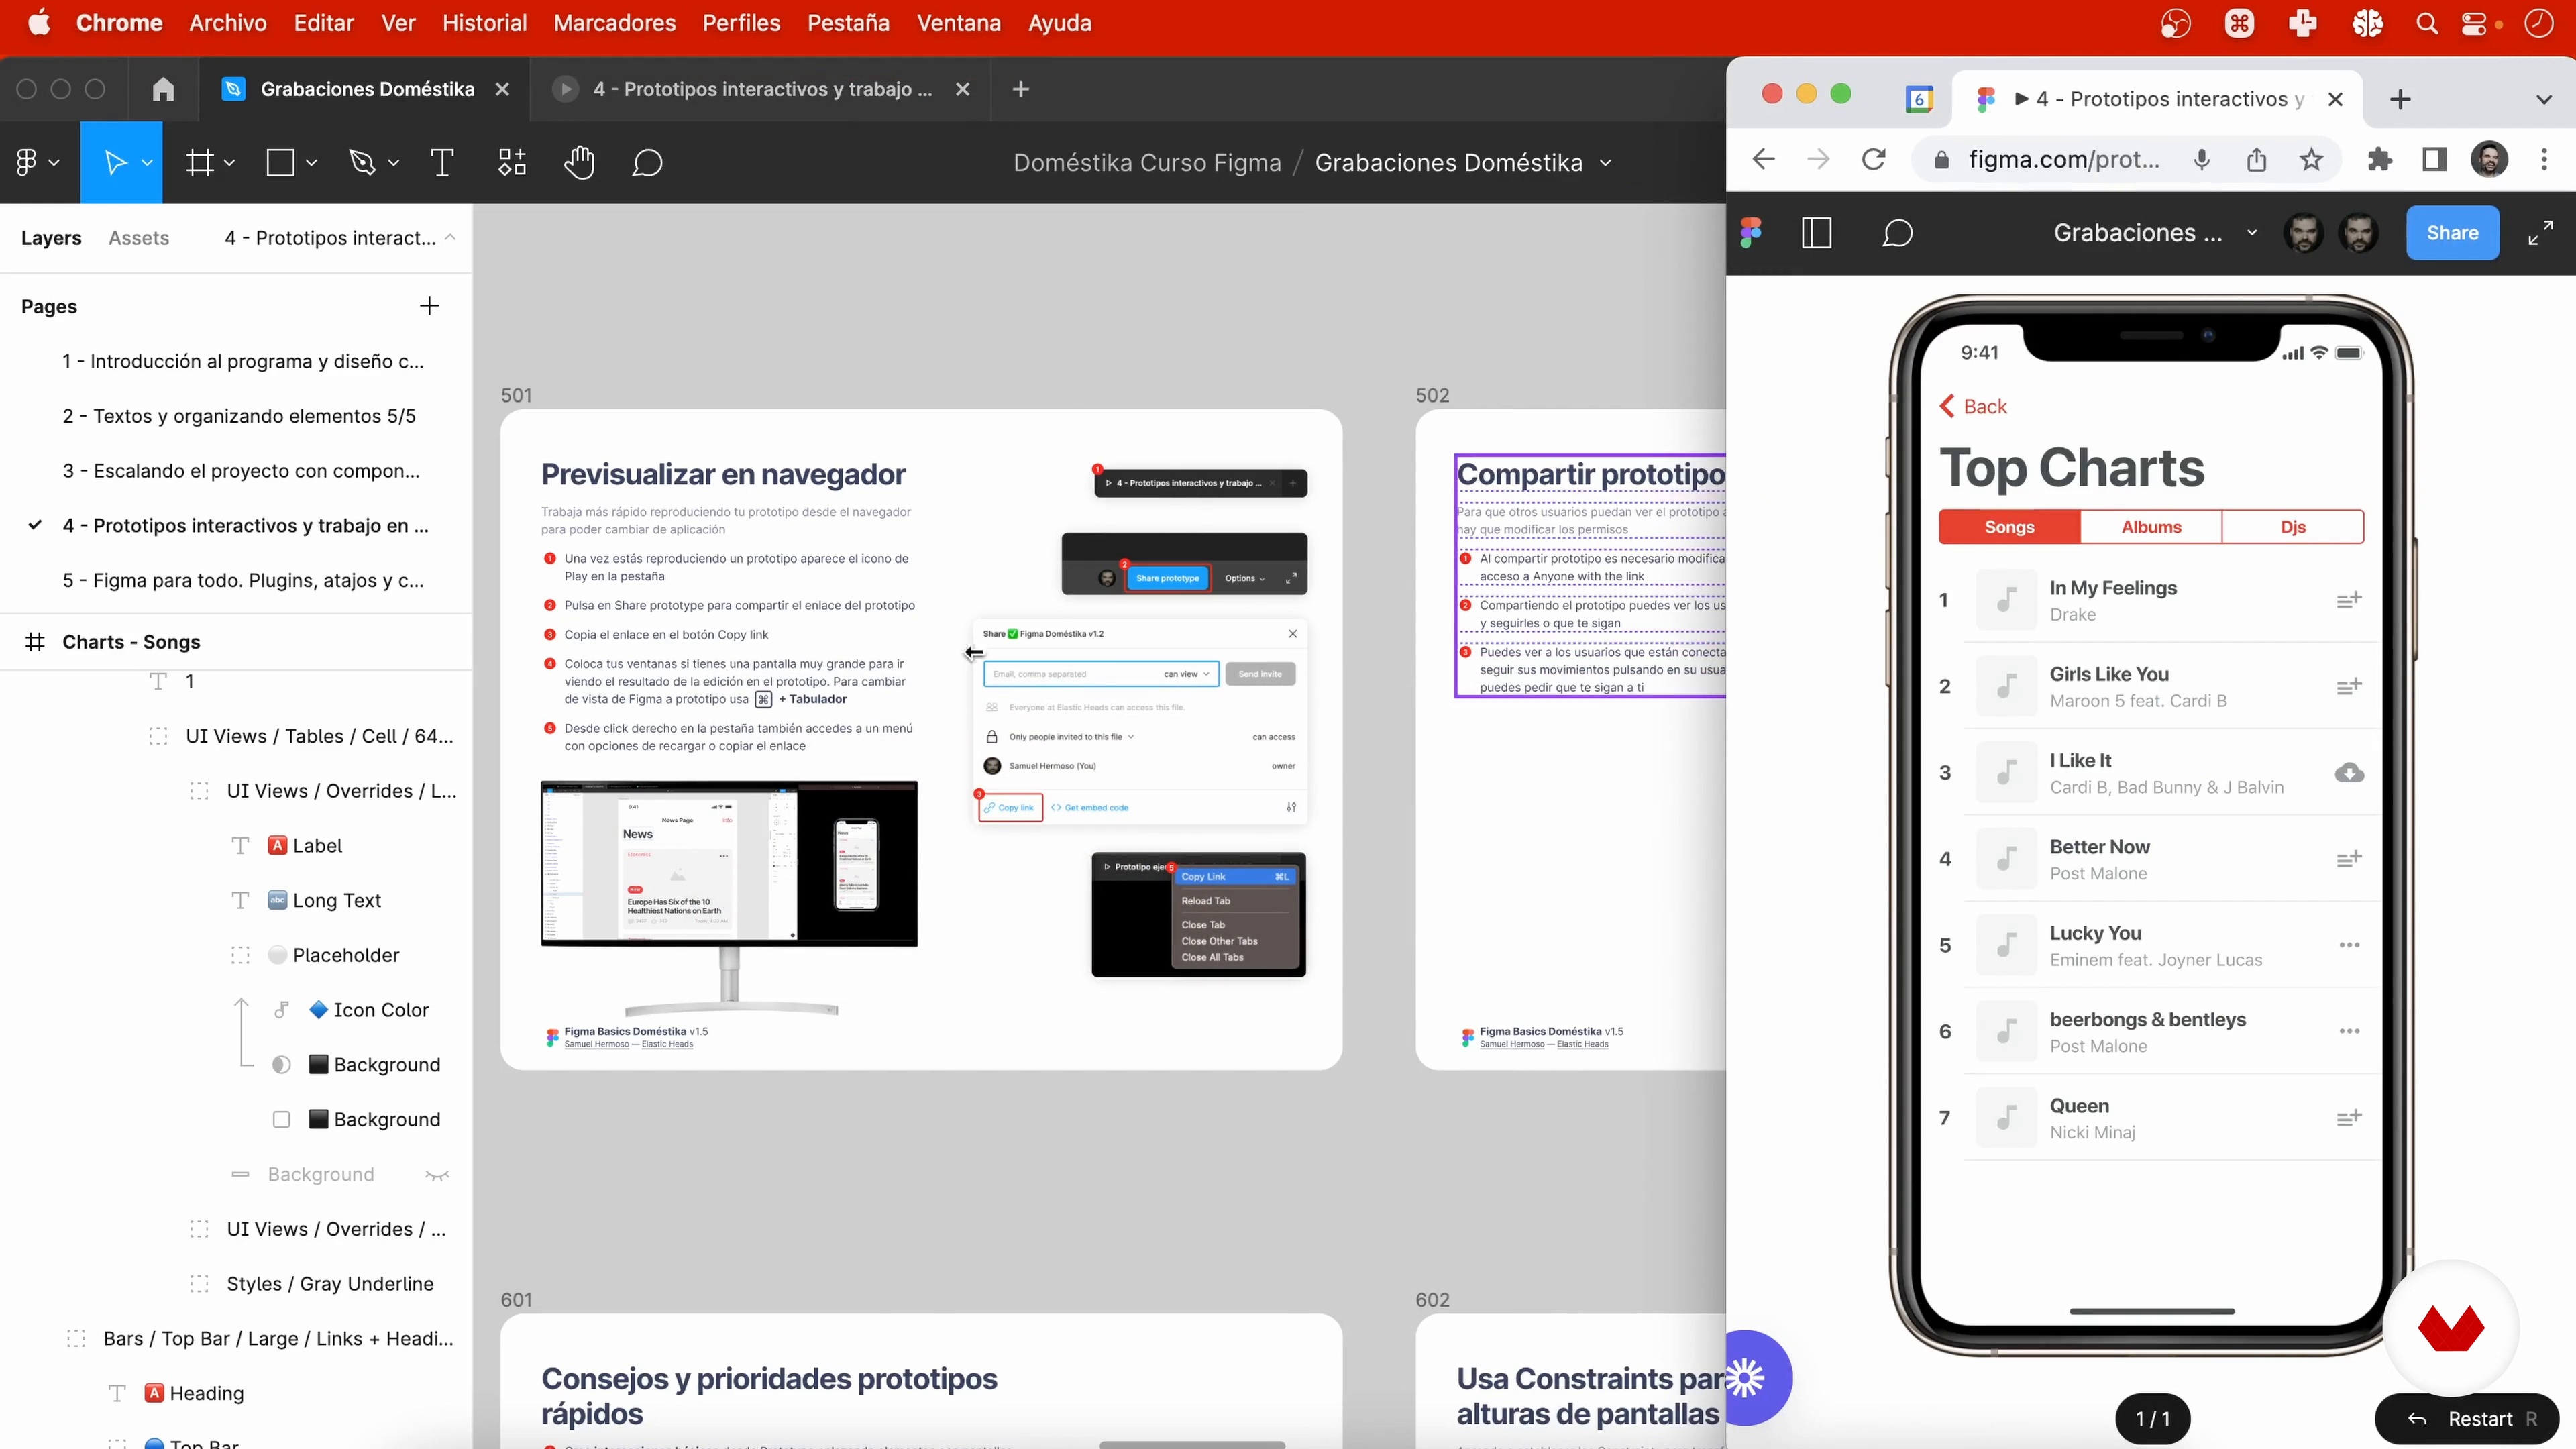The width and height of the screenshot is (2576, 1449).
Task: Add Queen to playlist
Action: 2349,1117
